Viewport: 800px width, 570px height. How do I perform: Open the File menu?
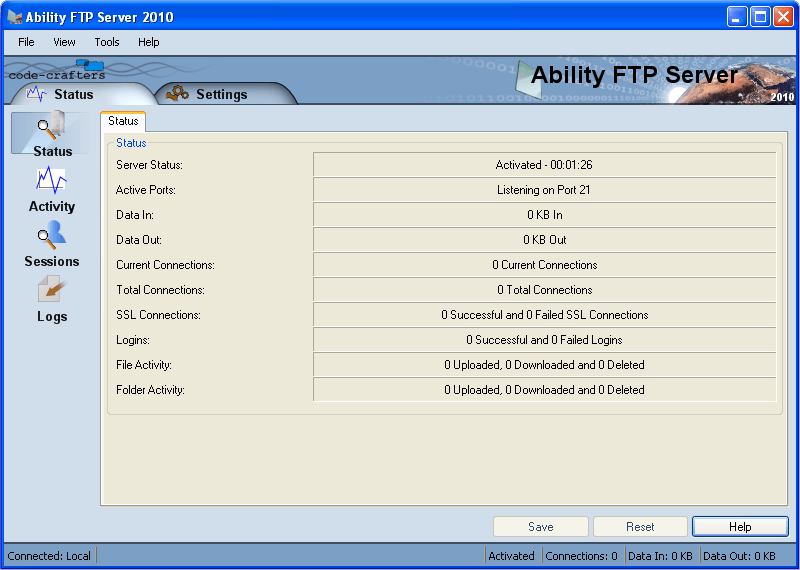pos(26,42)
